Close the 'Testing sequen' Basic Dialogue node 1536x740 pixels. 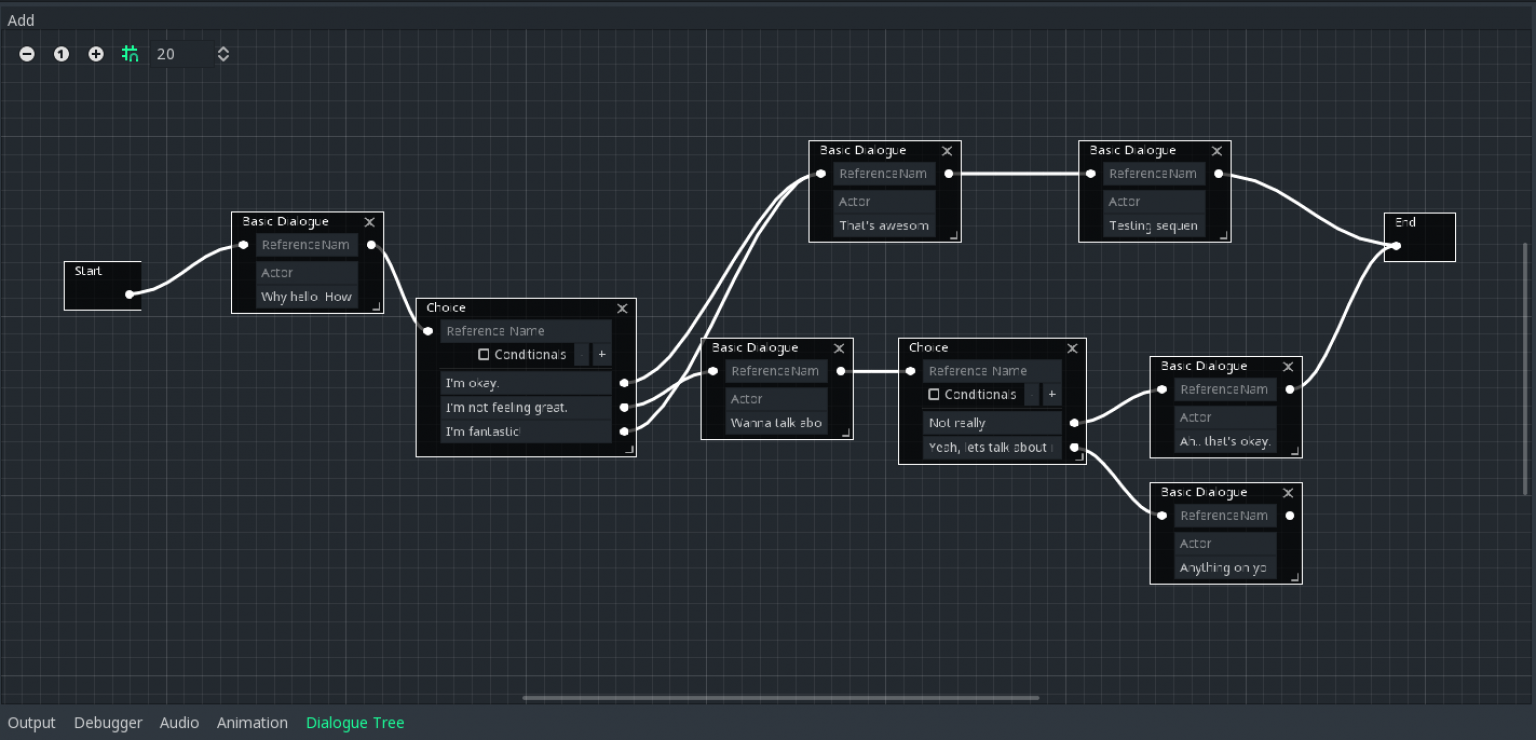(x=1217, y=151)
